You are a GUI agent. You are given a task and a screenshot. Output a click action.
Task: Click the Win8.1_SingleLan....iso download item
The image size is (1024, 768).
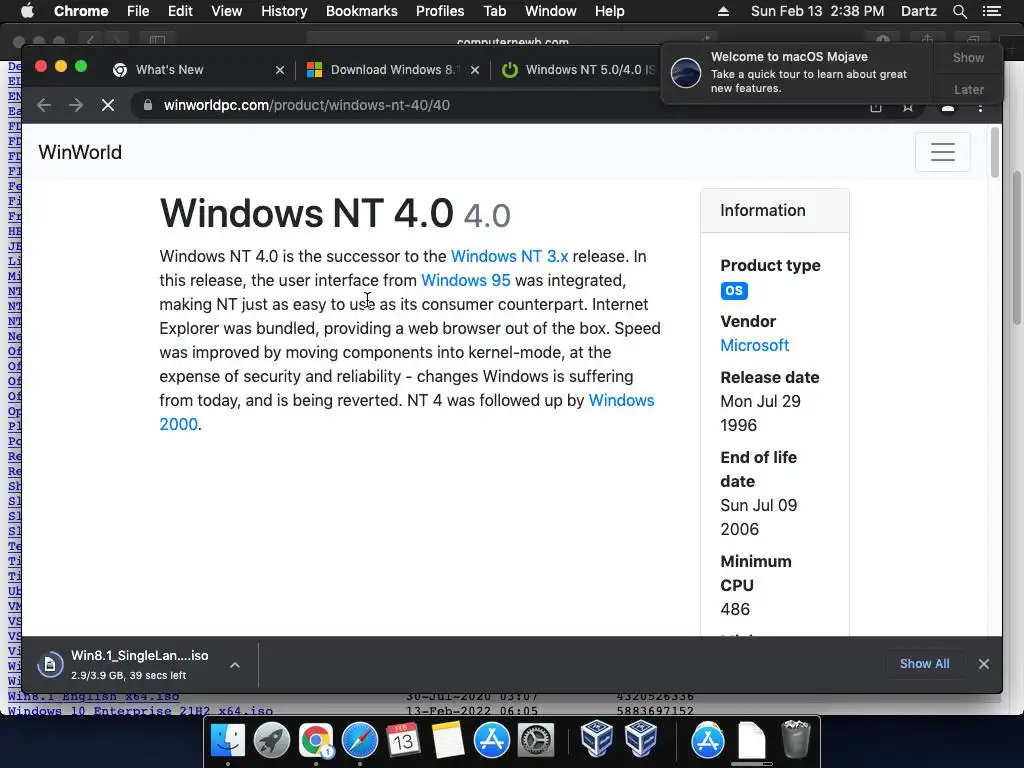tap(139, 665)
